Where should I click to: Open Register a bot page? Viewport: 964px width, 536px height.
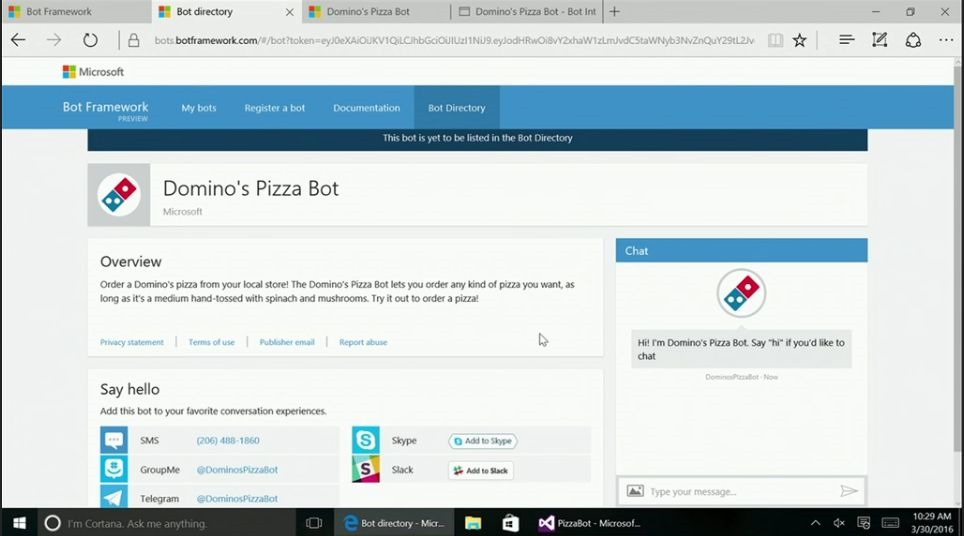pos(274,108)
